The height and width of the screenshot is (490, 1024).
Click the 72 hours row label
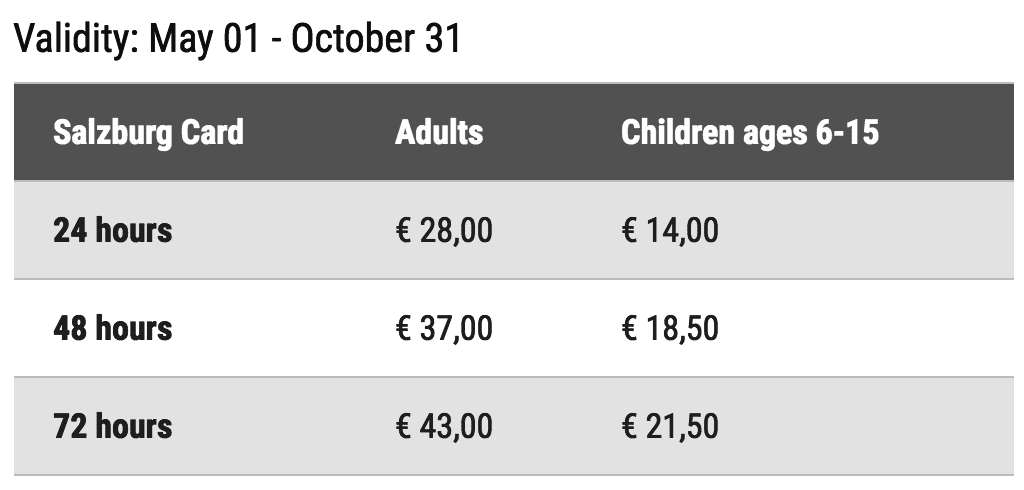[112, 427]
